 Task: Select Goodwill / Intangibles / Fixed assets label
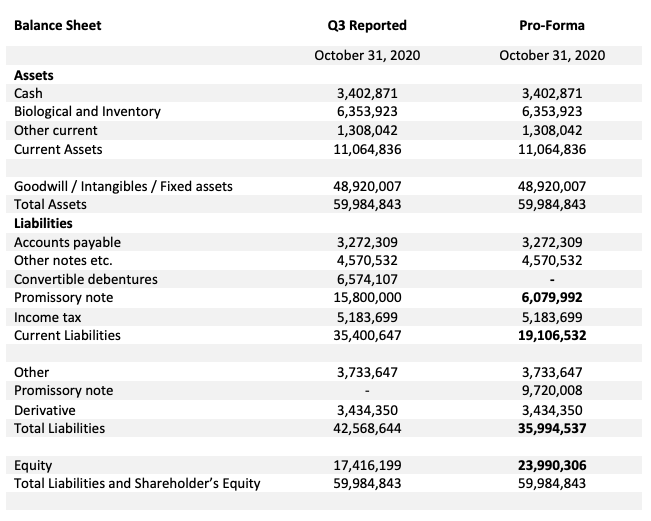(x=123, y=186)
